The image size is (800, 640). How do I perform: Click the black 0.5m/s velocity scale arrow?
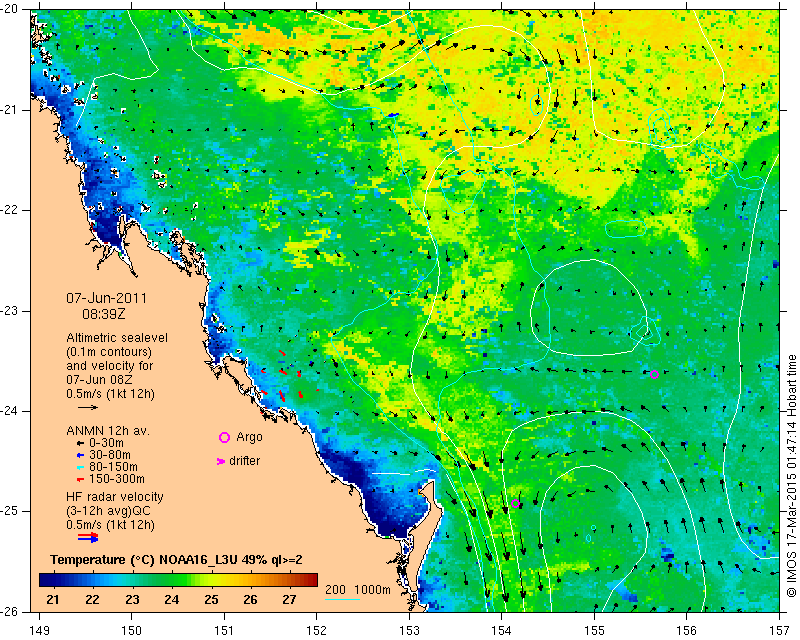88,407
